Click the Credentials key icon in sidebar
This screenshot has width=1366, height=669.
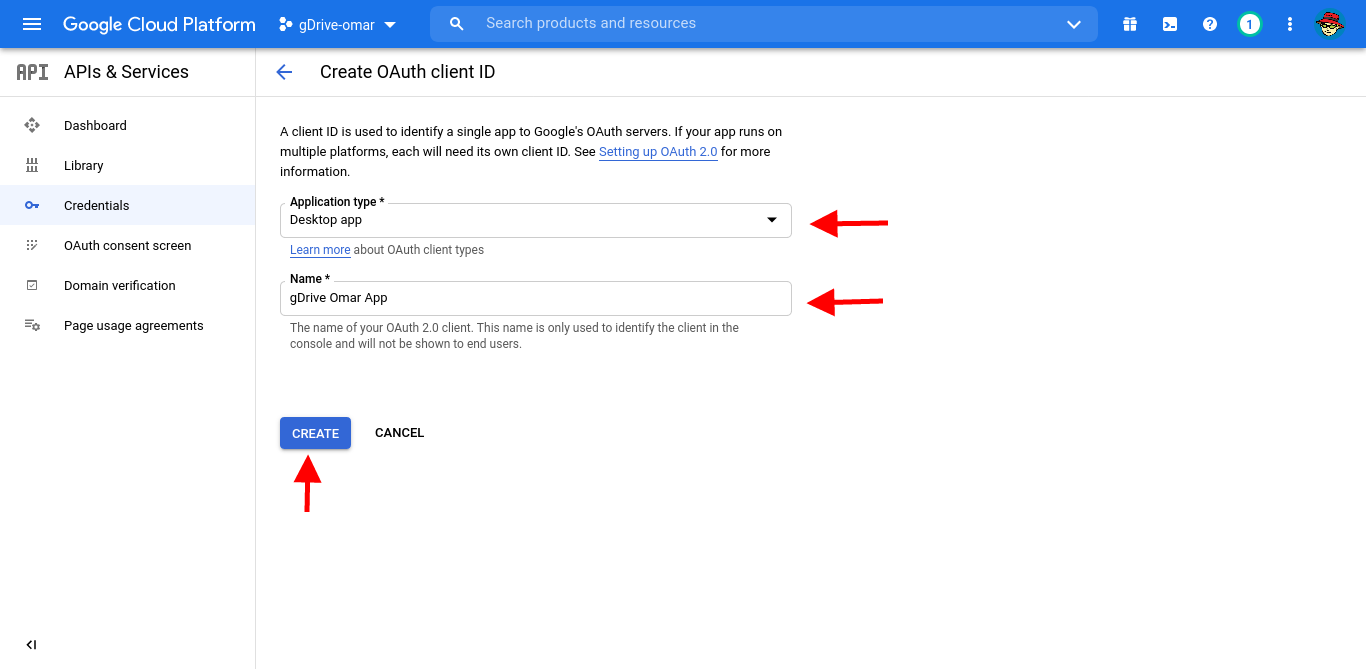coord(30,205)
